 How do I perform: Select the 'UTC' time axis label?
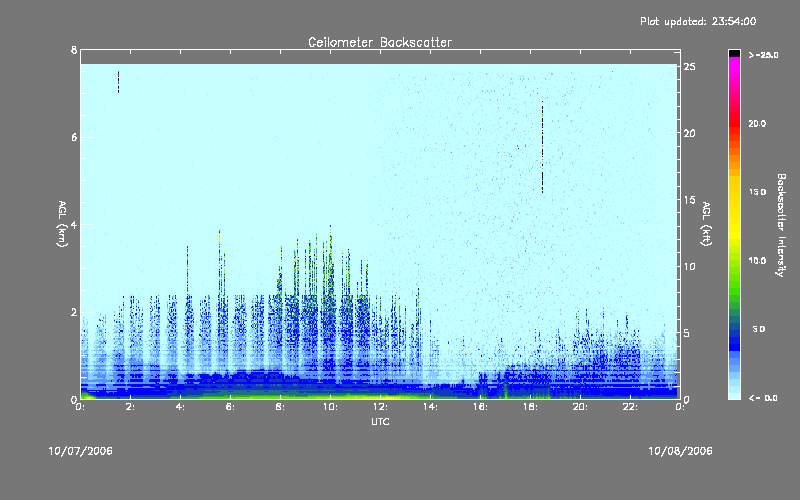380,421
